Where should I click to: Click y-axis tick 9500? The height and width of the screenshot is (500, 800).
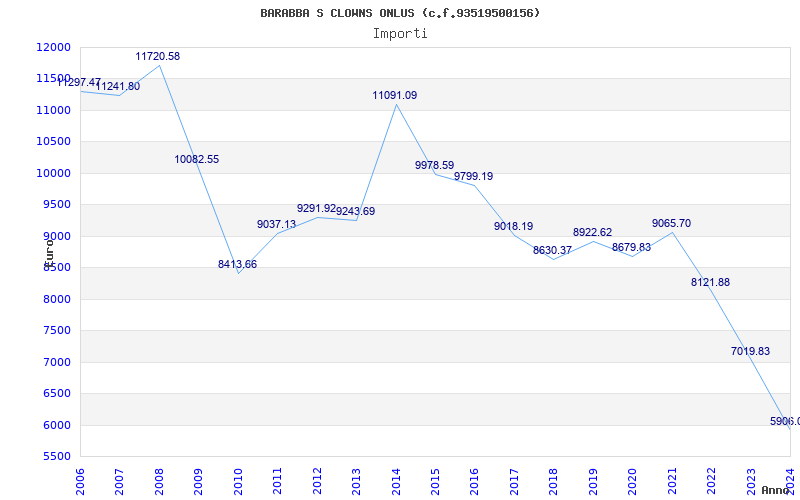pyautogui.click(x=57, y=205)
